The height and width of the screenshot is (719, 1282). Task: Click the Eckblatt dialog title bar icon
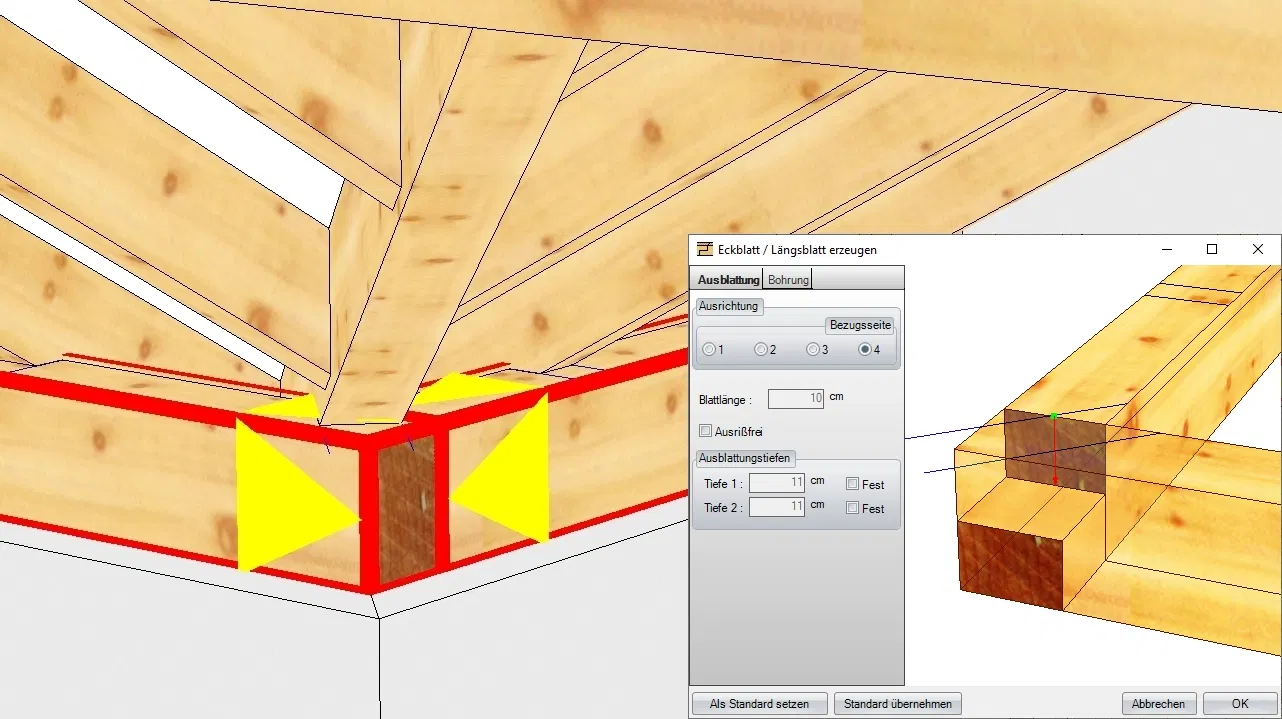(x=706, y=249)
